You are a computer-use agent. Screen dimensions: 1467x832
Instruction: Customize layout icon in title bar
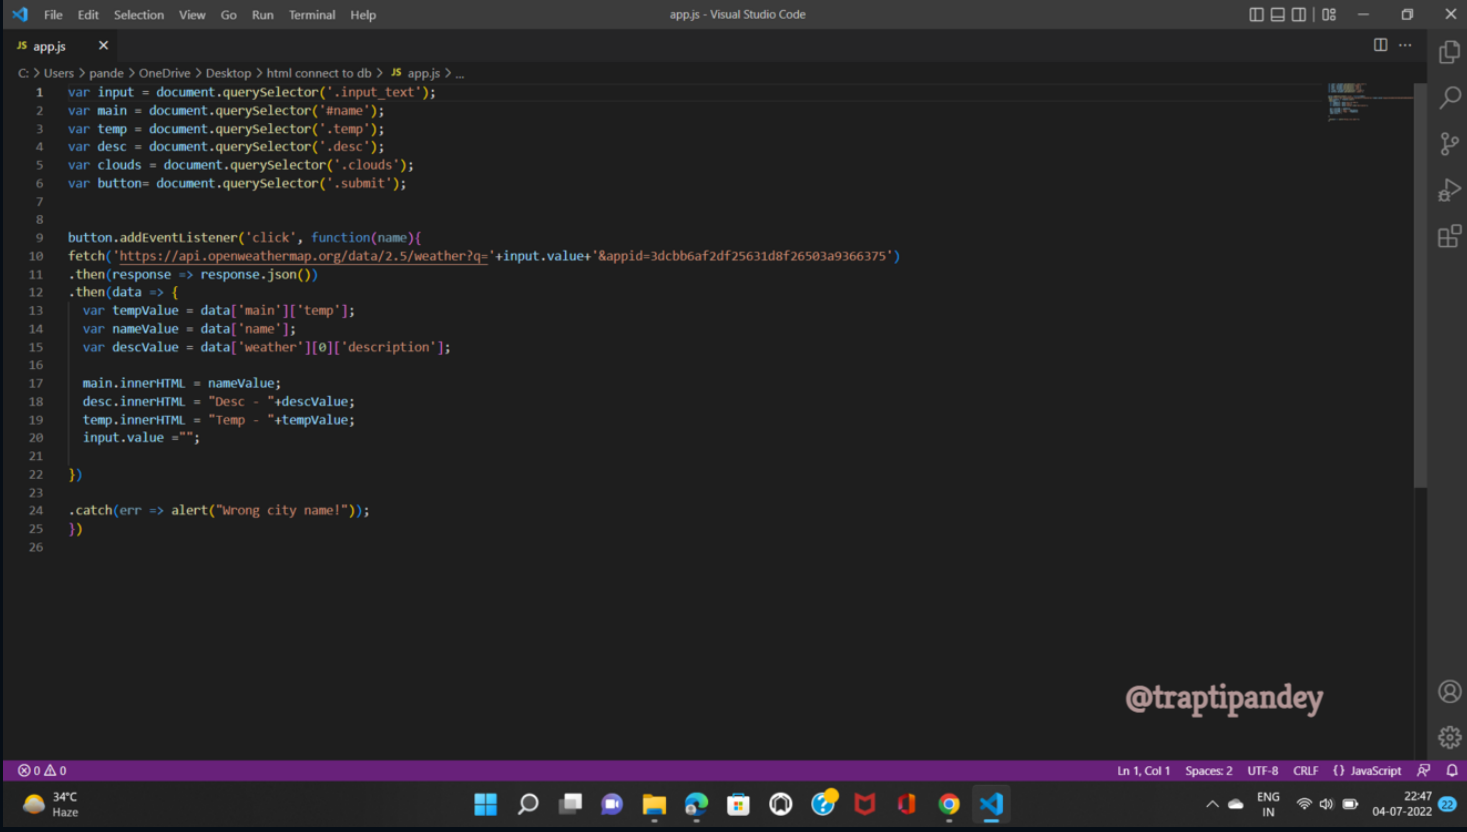click(x=1329, y=14)
